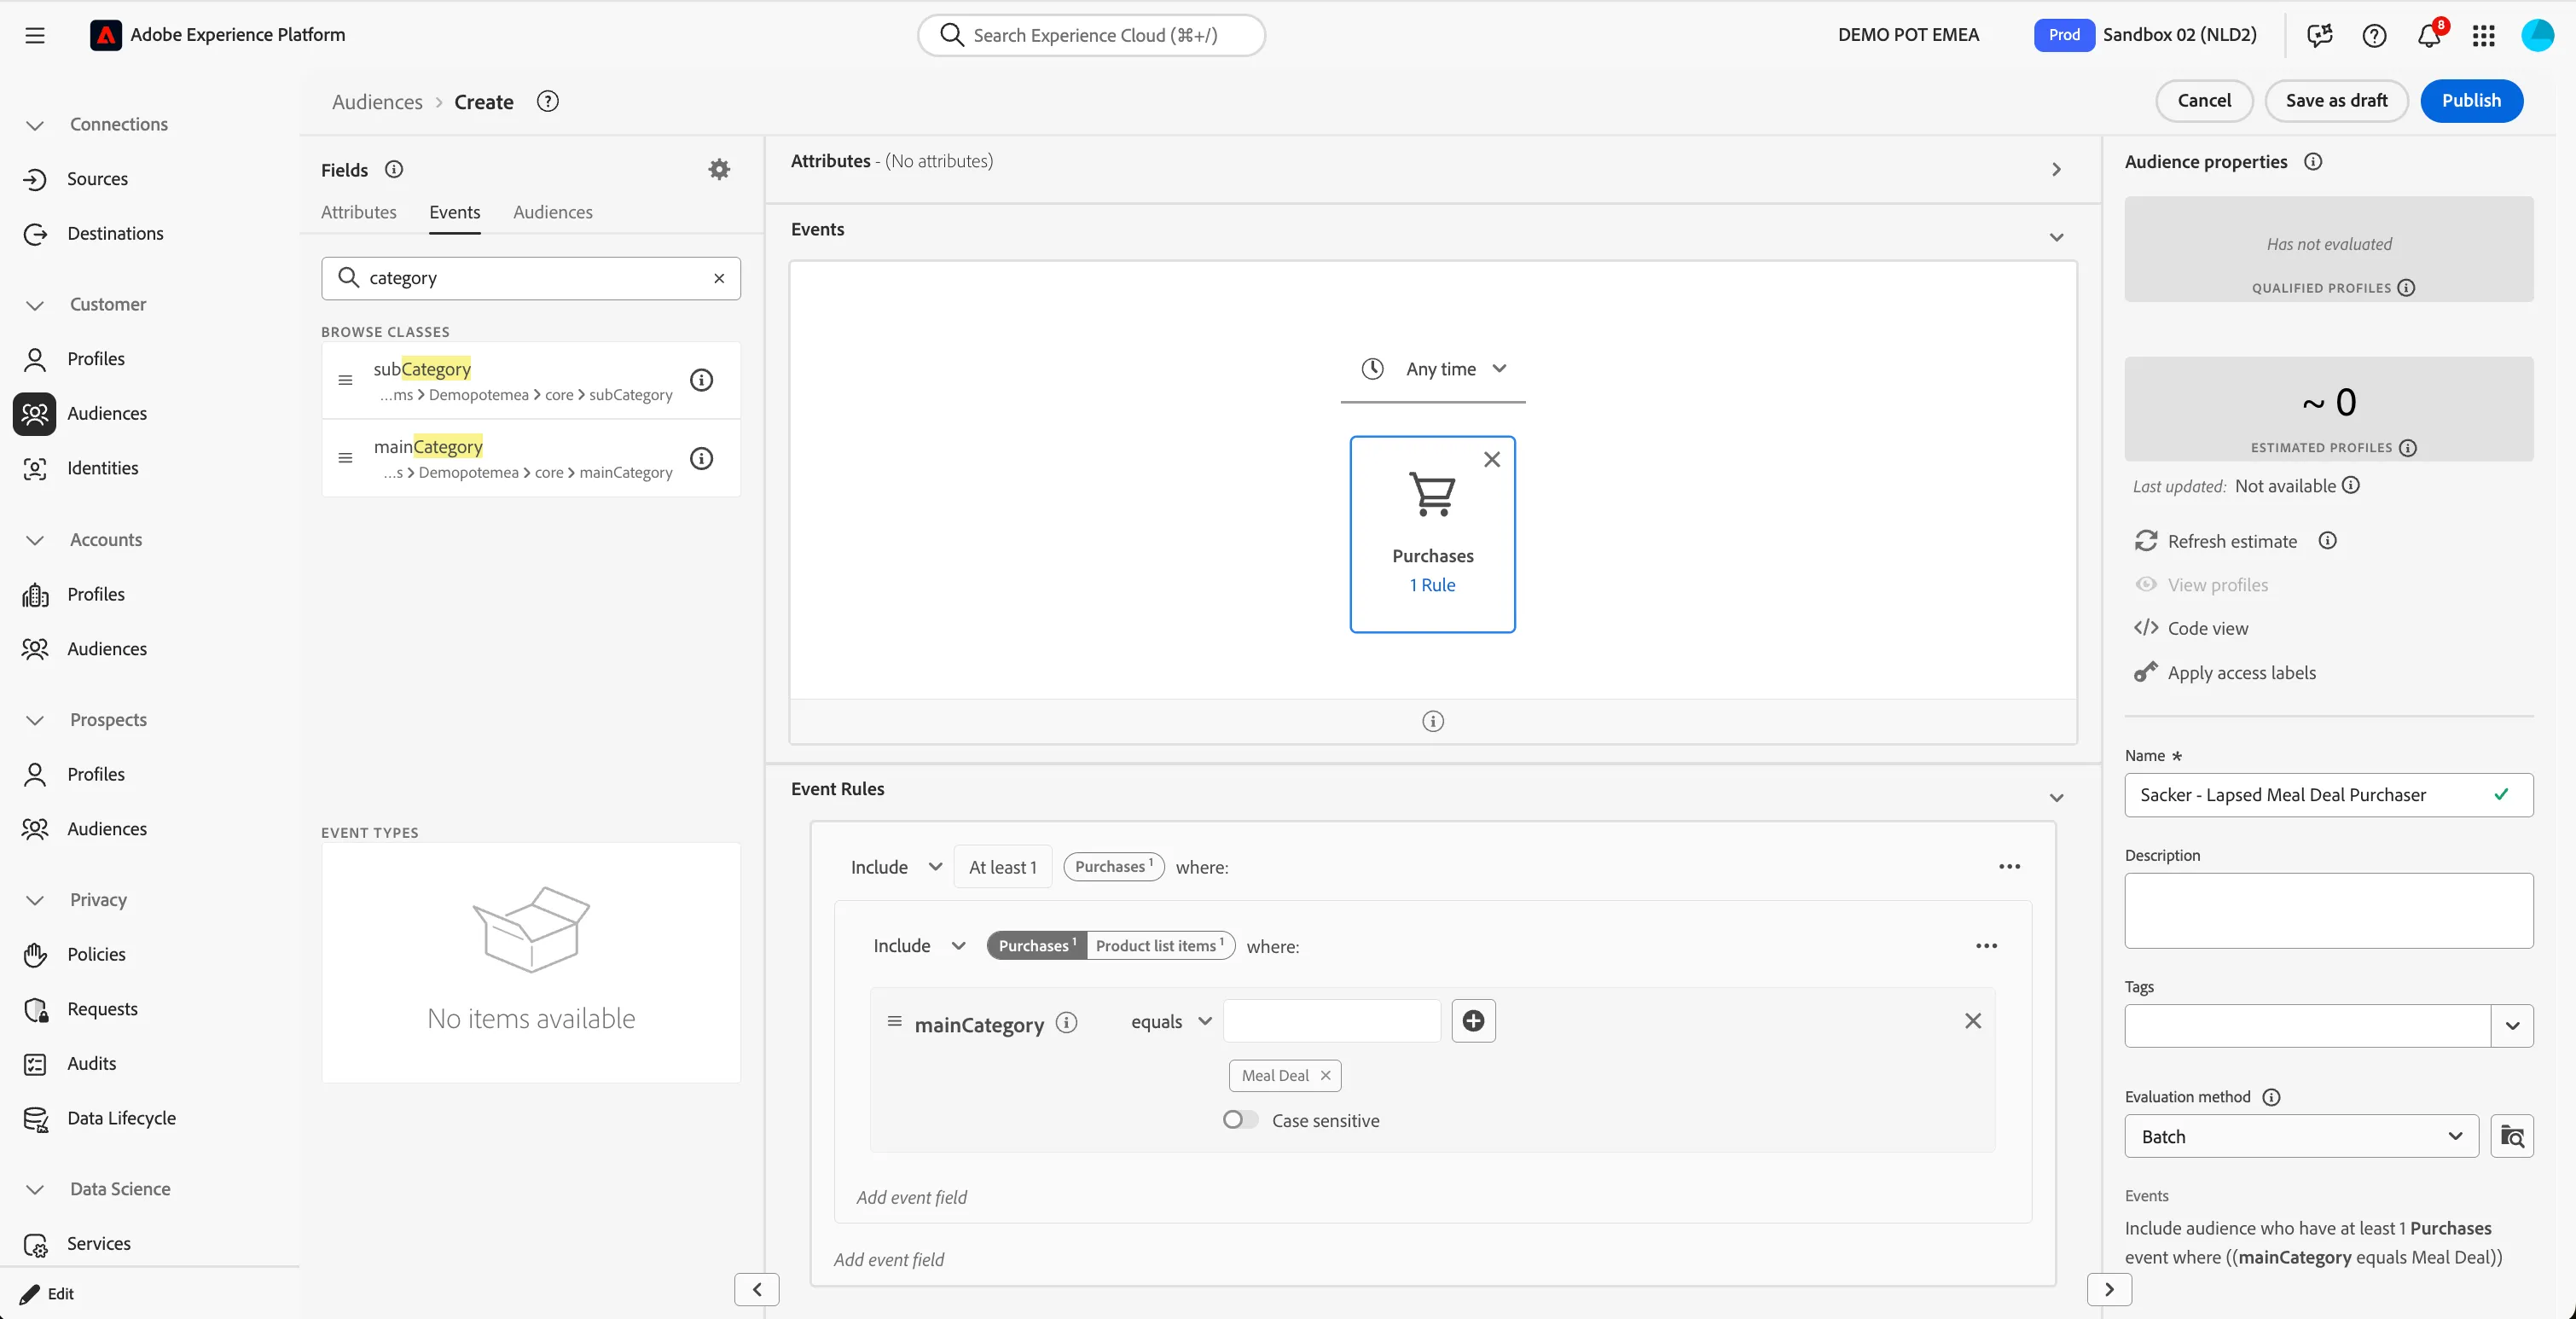Open the outer Include dropdown
This screenshot has height=1319, width=2576.
(x=896, y=867)
